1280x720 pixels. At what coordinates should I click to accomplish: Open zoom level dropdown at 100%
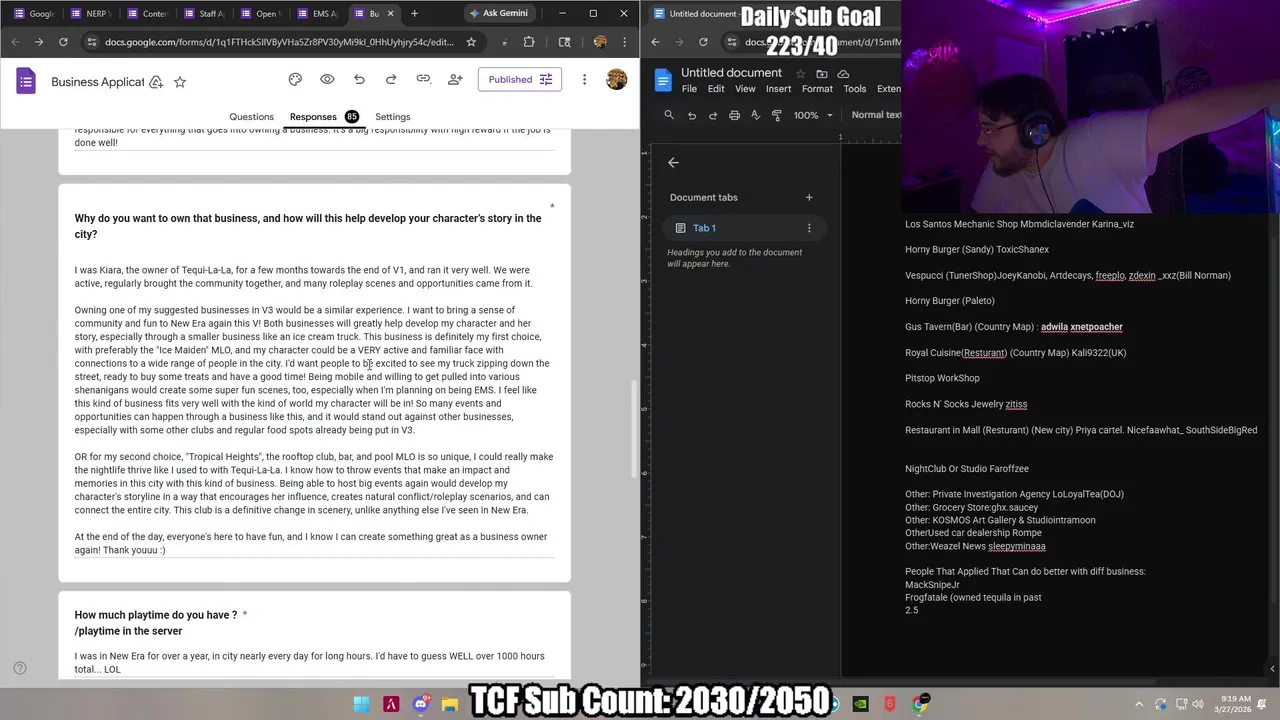813,115
